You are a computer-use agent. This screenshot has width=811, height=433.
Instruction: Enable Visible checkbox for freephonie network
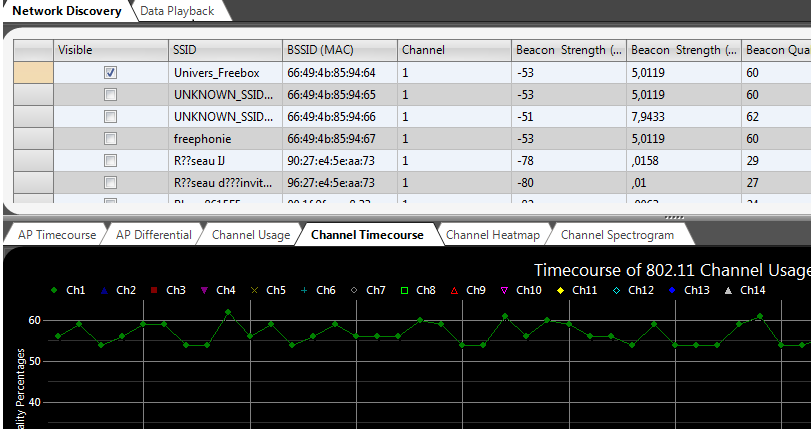click(x=111, y=138)
